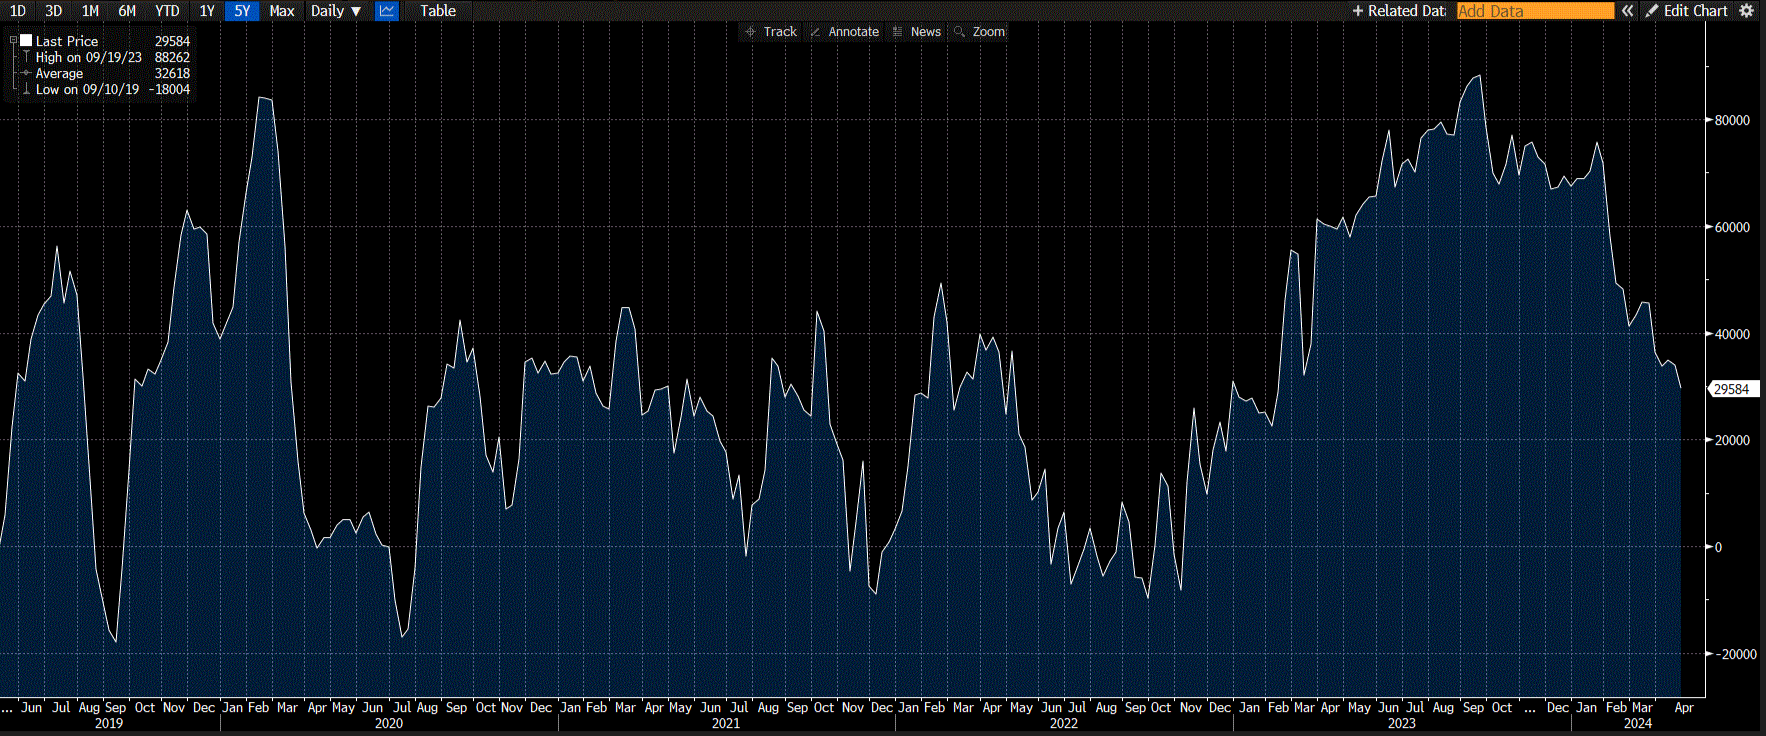The width and height of the screenshot is (1766, 736).
Task: Switch range to 6M
Action: 127,11
